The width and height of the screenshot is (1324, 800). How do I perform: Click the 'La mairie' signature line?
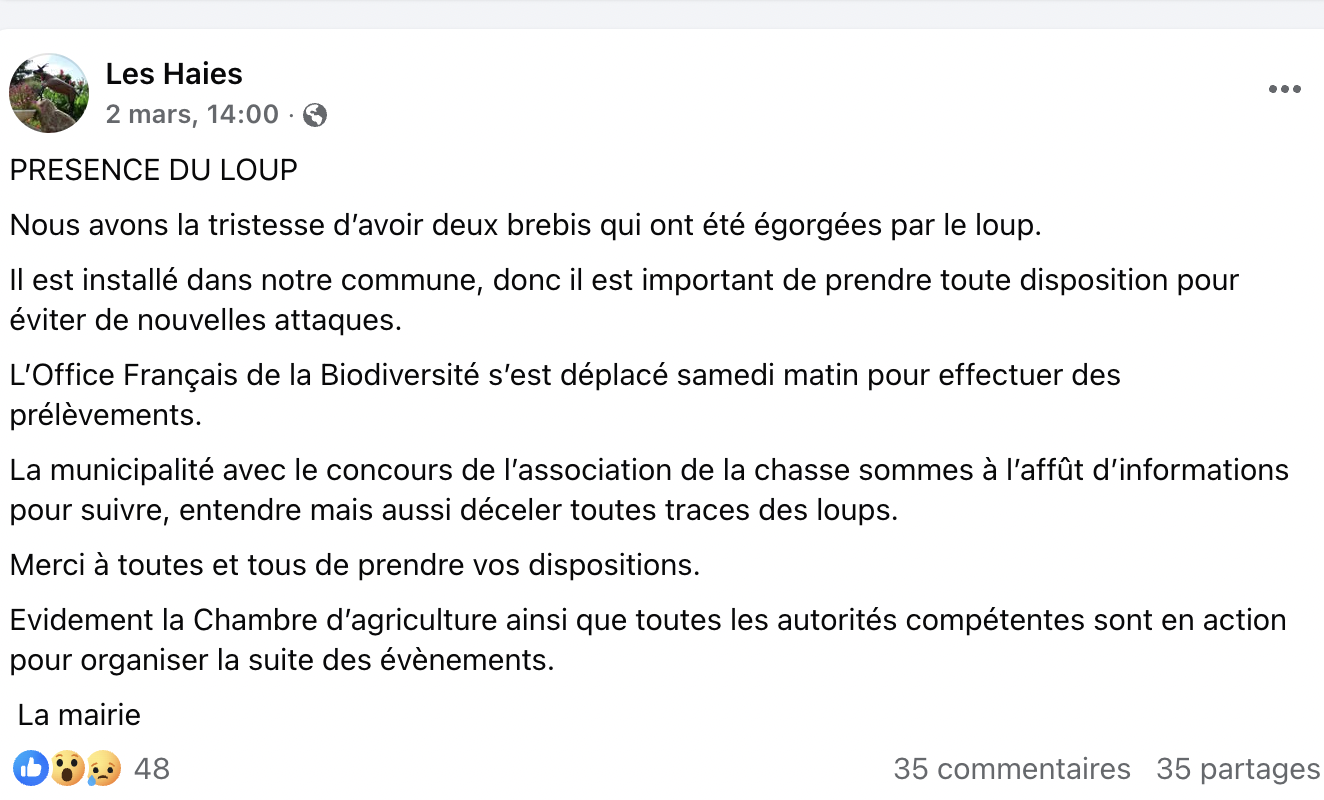pos(79,715)
